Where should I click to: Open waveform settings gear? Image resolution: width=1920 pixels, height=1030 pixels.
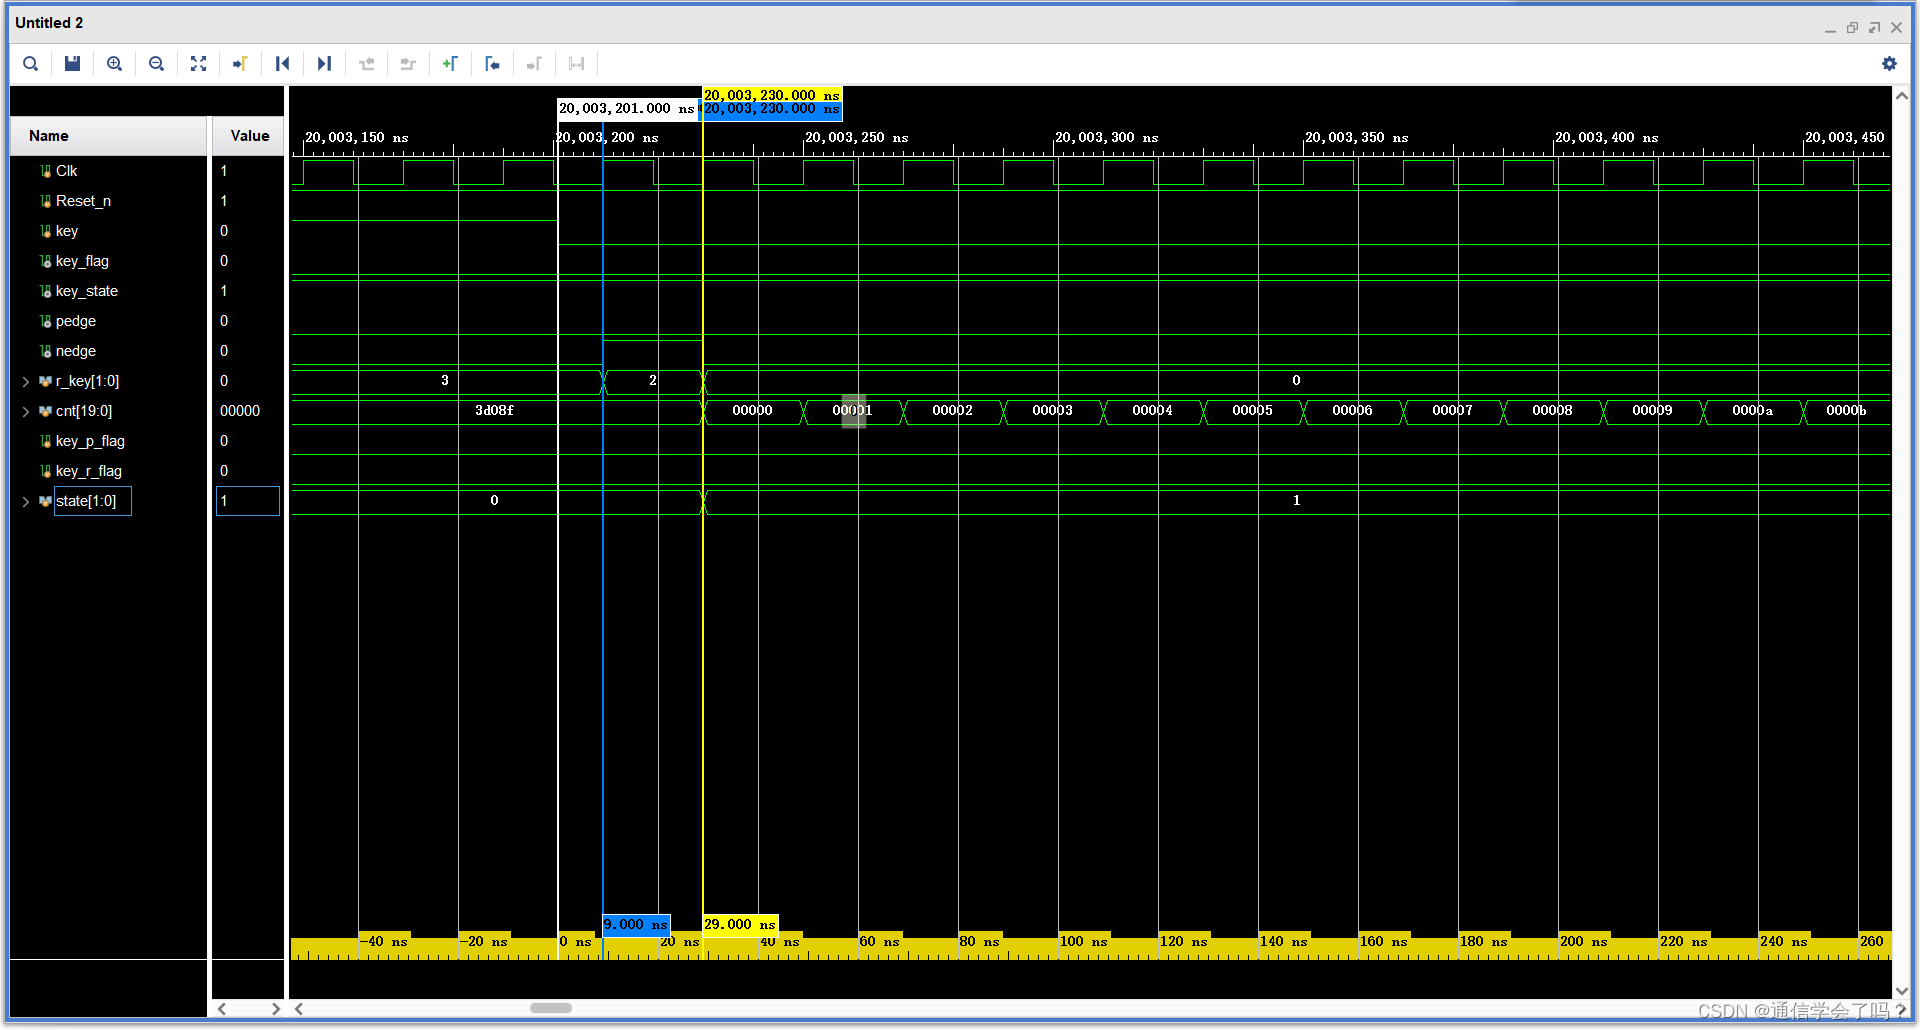(x=1889, y=64)
